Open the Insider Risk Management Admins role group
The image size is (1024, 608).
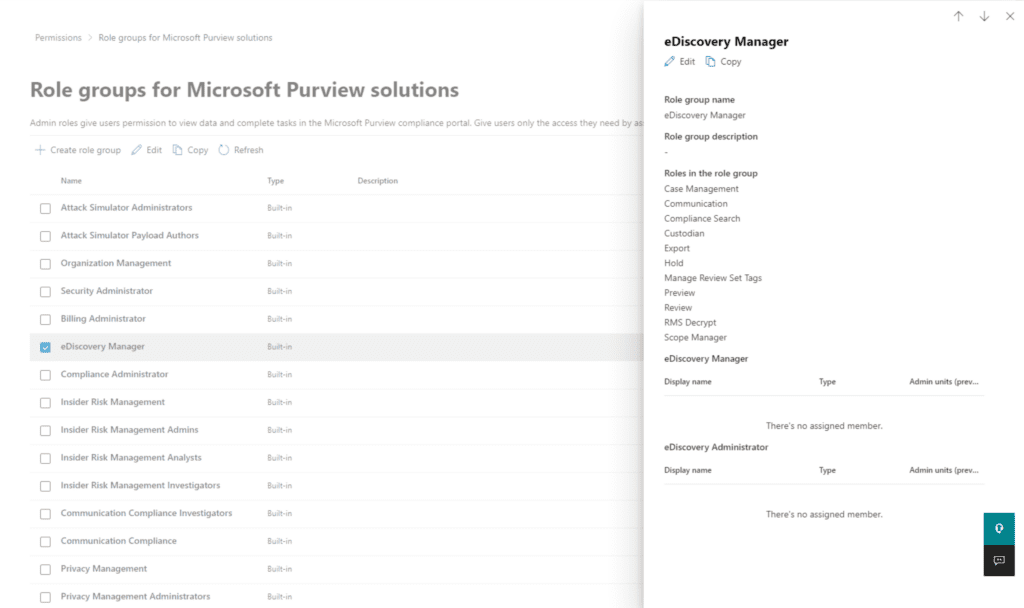click(129, 430)
